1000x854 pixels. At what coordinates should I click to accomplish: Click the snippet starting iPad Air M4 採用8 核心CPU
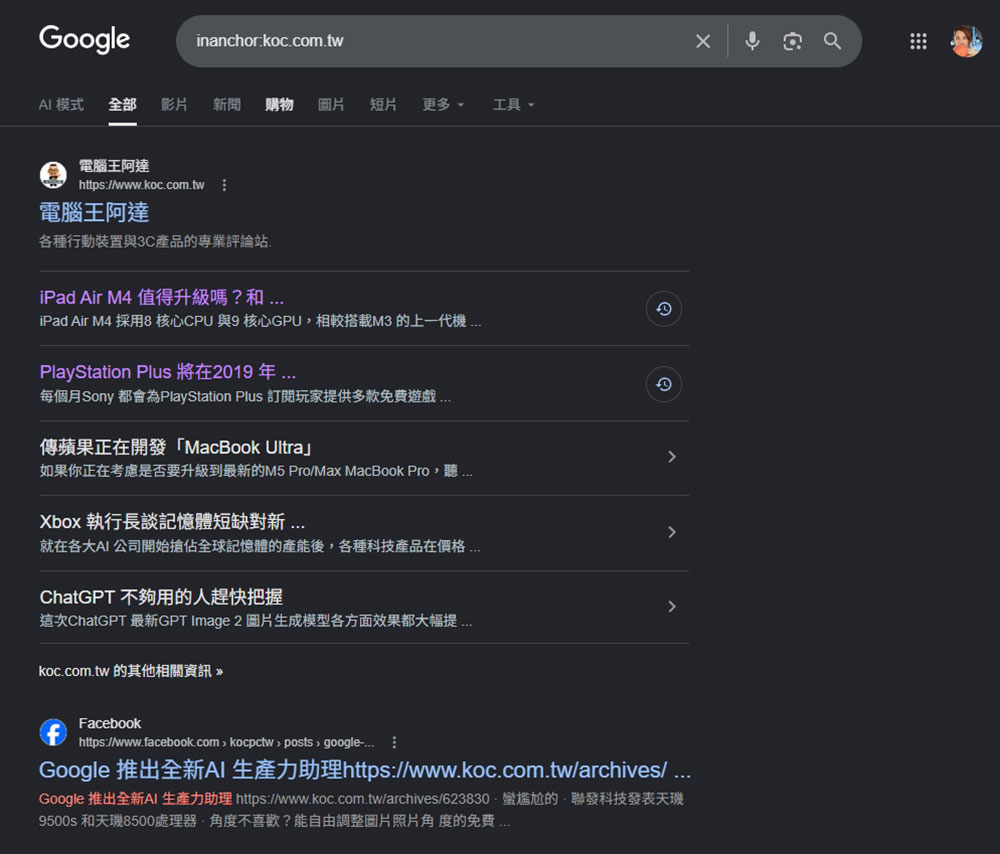[260, 321]
